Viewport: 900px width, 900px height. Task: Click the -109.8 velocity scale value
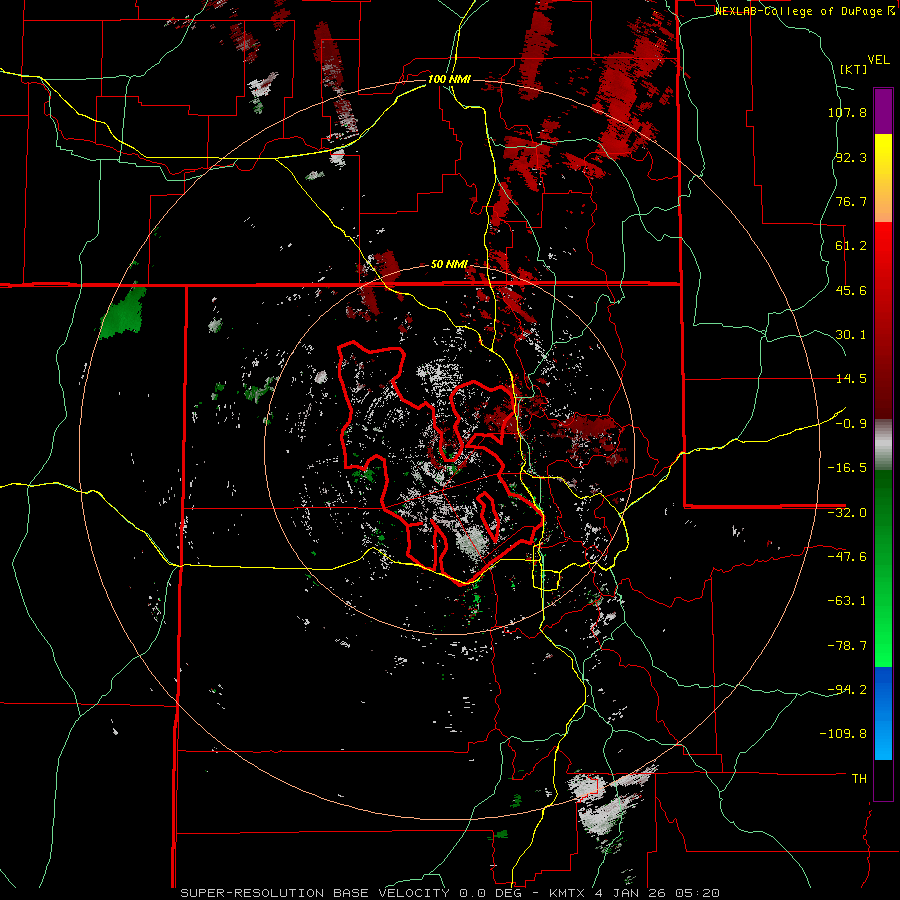click(x=843, y=734)
